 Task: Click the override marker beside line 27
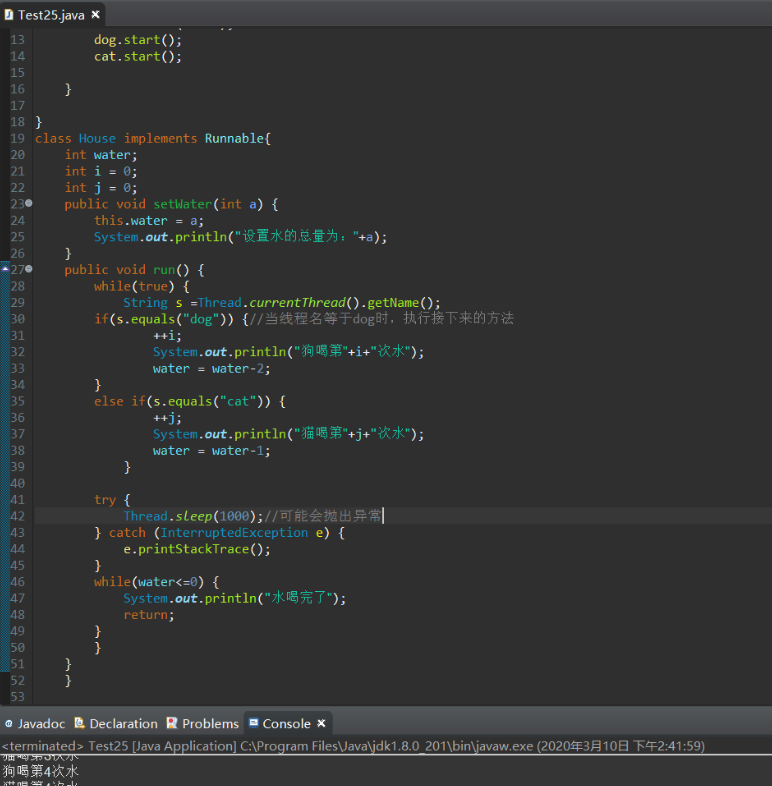(5, 270)
